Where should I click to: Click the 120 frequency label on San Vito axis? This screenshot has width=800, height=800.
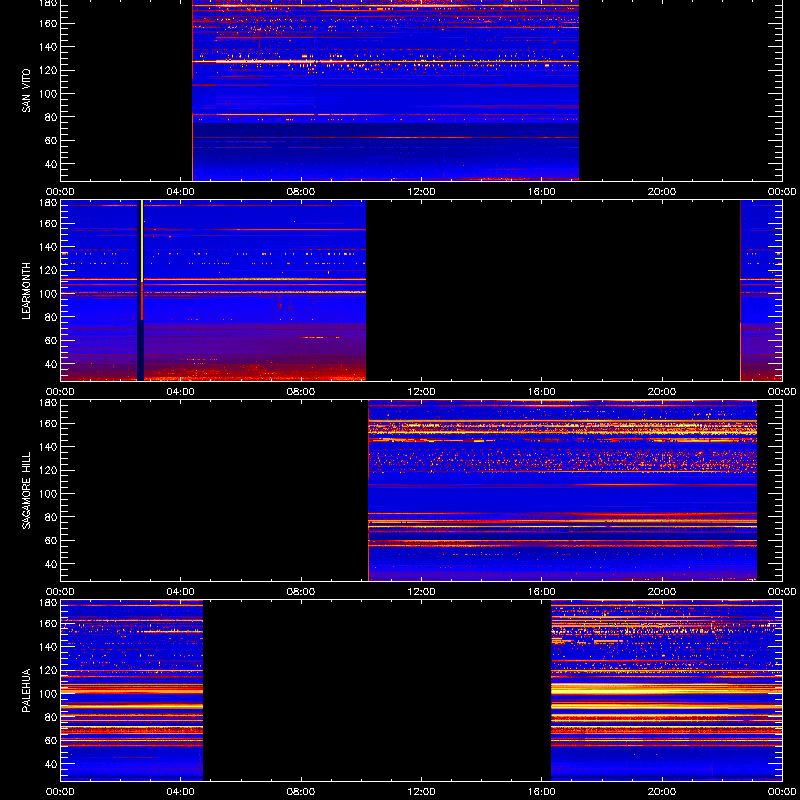coord(50,70)
